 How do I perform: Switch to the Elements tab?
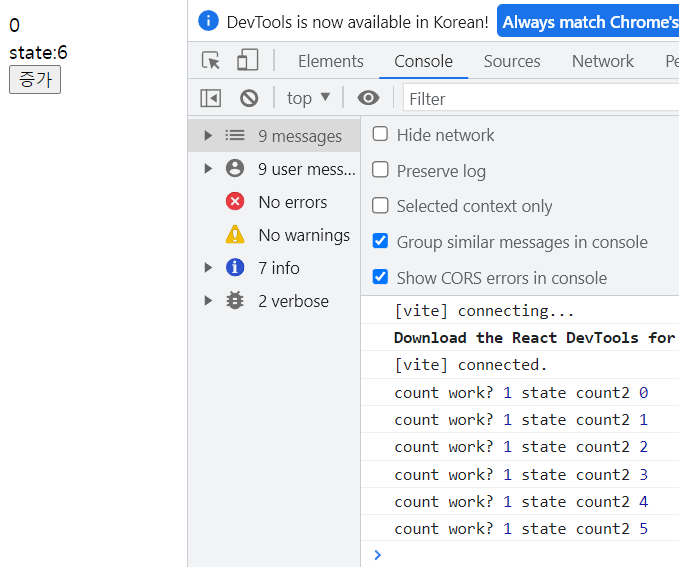(331, 61)
